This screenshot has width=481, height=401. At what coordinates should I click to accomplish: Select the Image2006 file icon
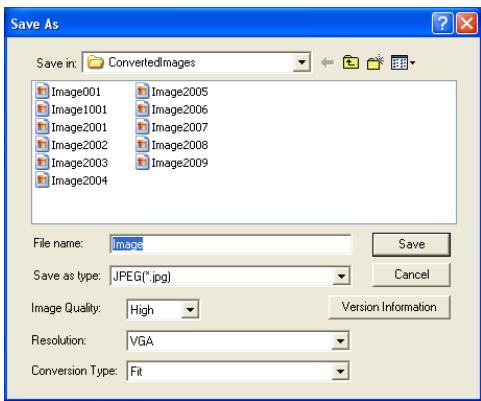click(x=142, y=109)
